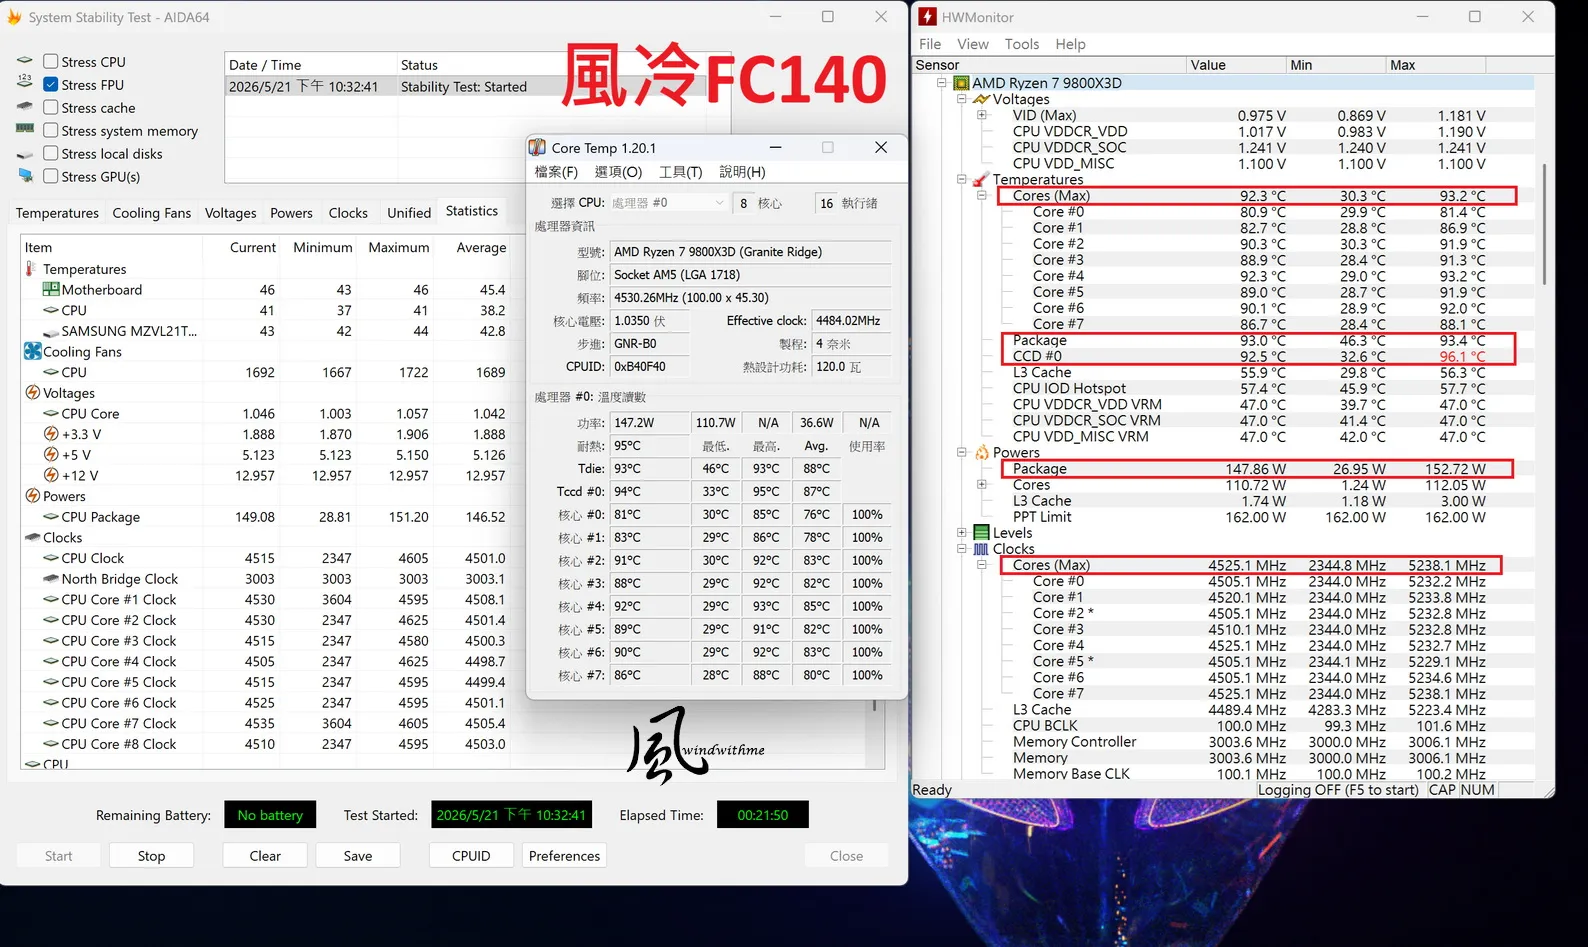Image resolution: width=1588 pixels, height=947 pixels.
Task: Collapse the Cores (Max) temperature node
Action: pos(982,196)
